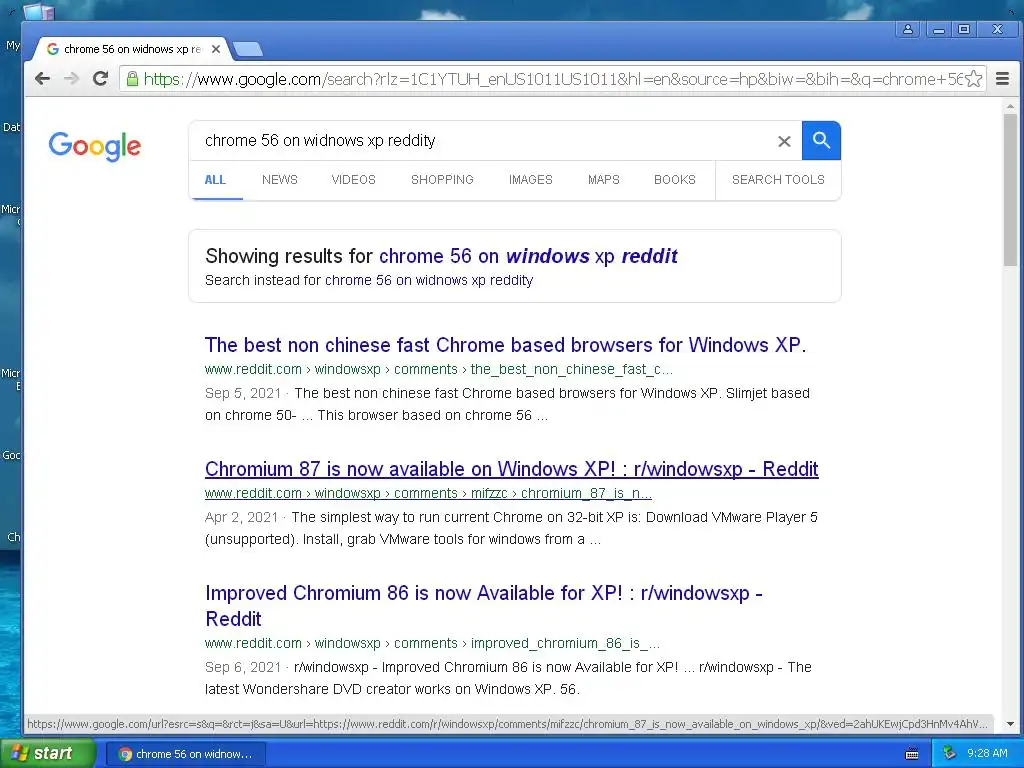Open a new tab next to the Google tab
1024x768 pixels.
(x=248, y=49)
